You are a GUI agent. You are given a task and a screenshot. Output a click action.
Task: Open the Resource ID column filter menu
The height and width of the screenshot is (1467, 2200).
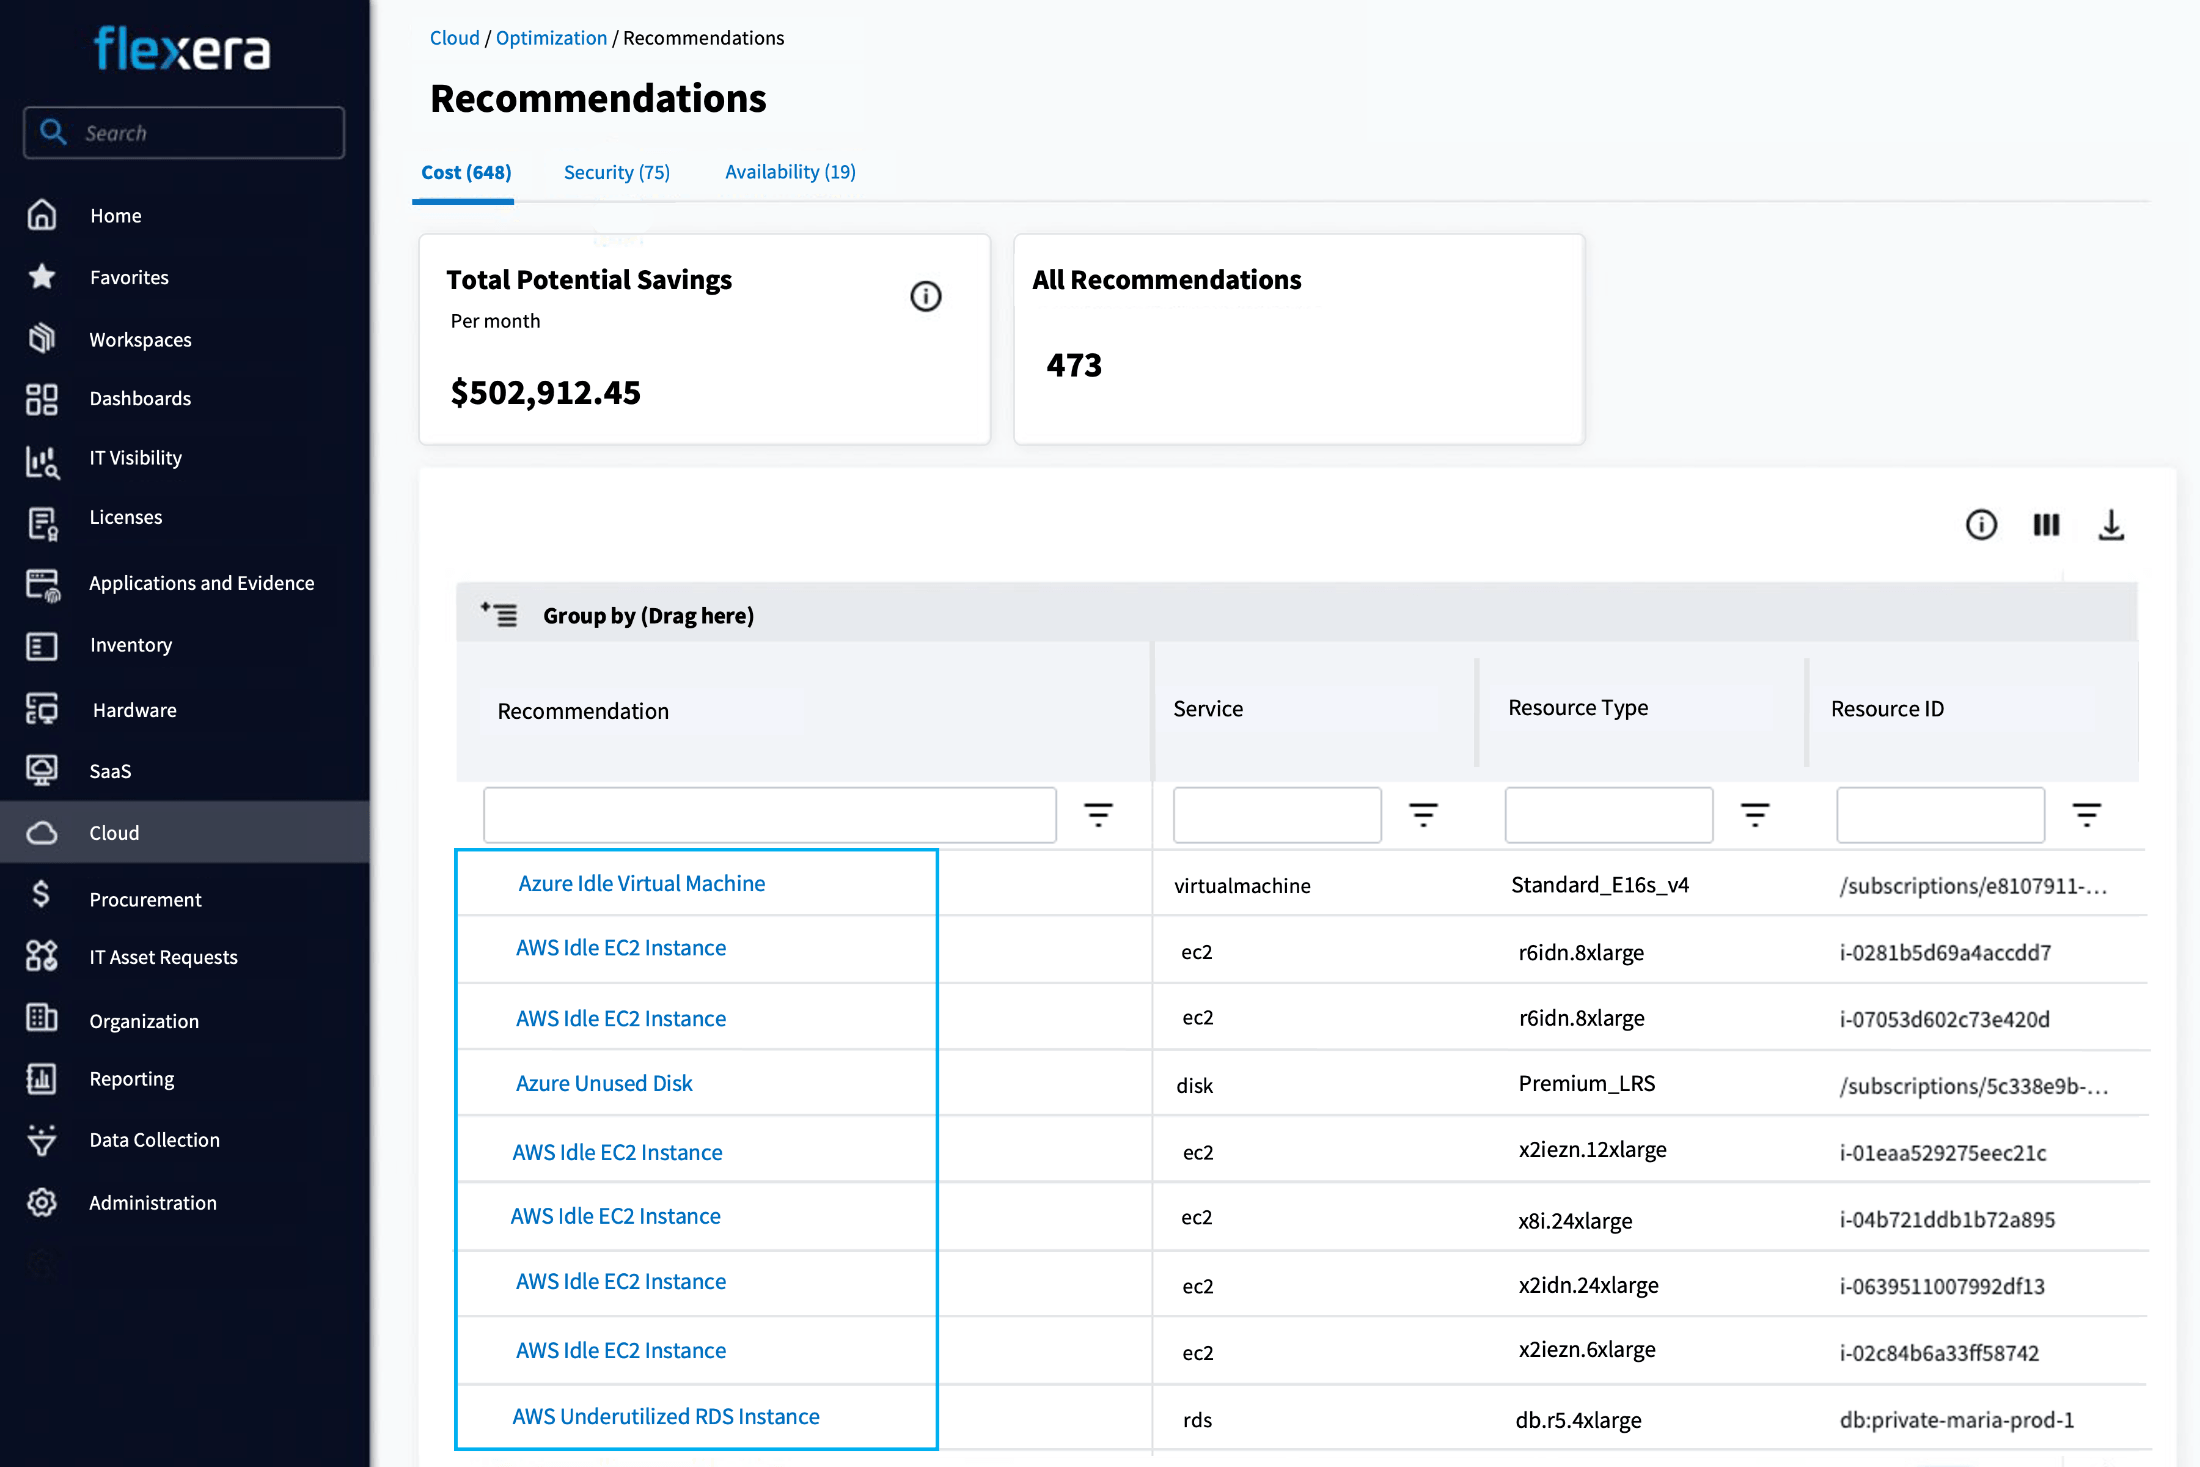pos(2086,815)
